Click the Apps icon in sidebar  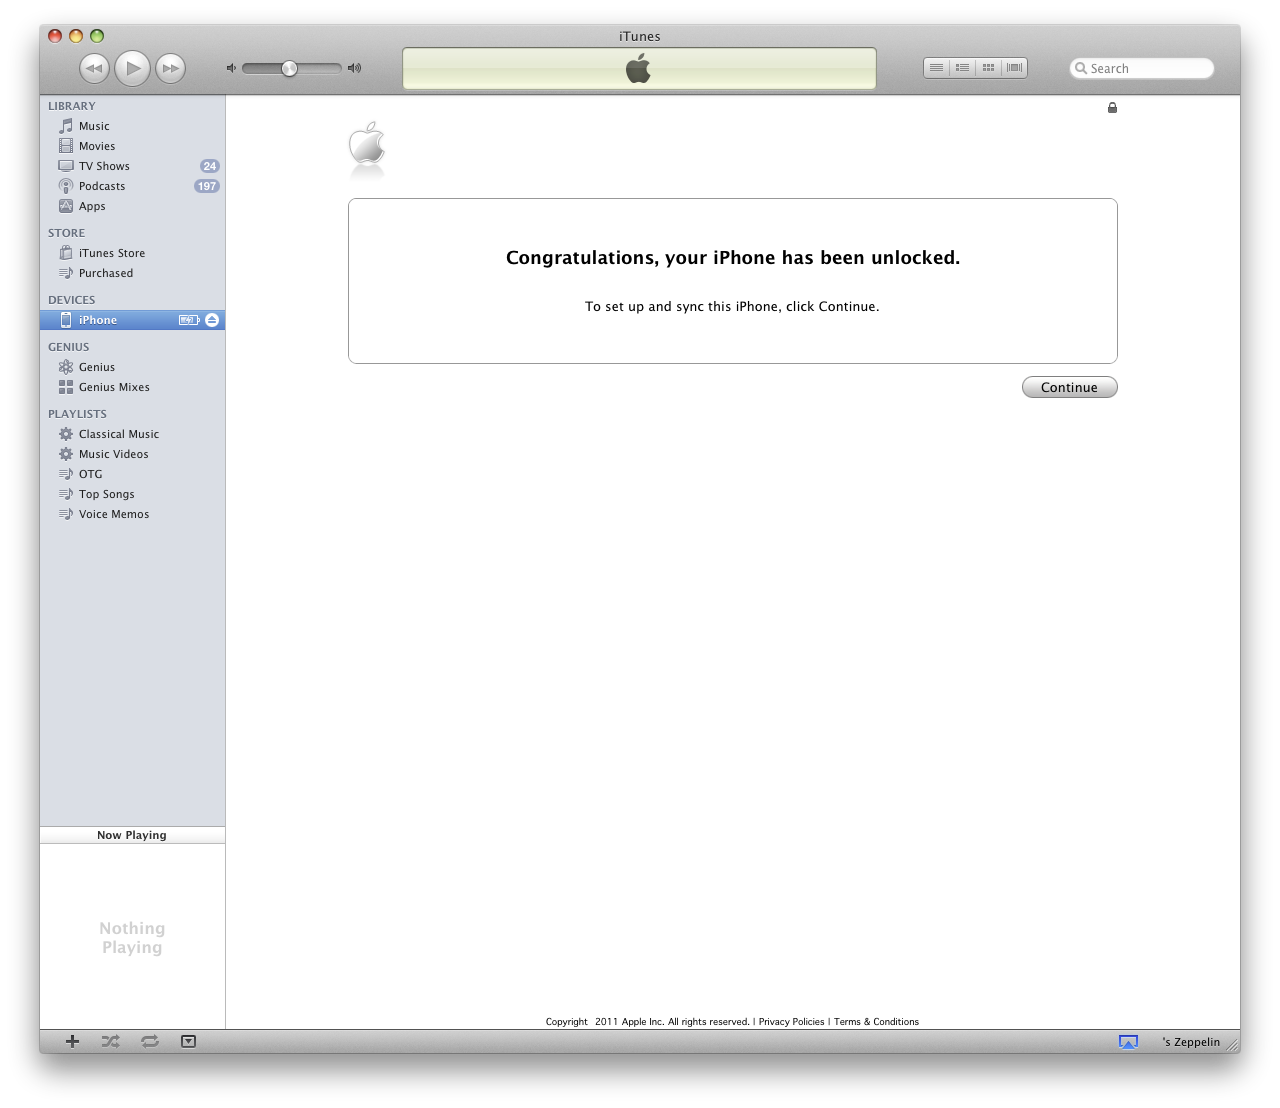point(66,206)
